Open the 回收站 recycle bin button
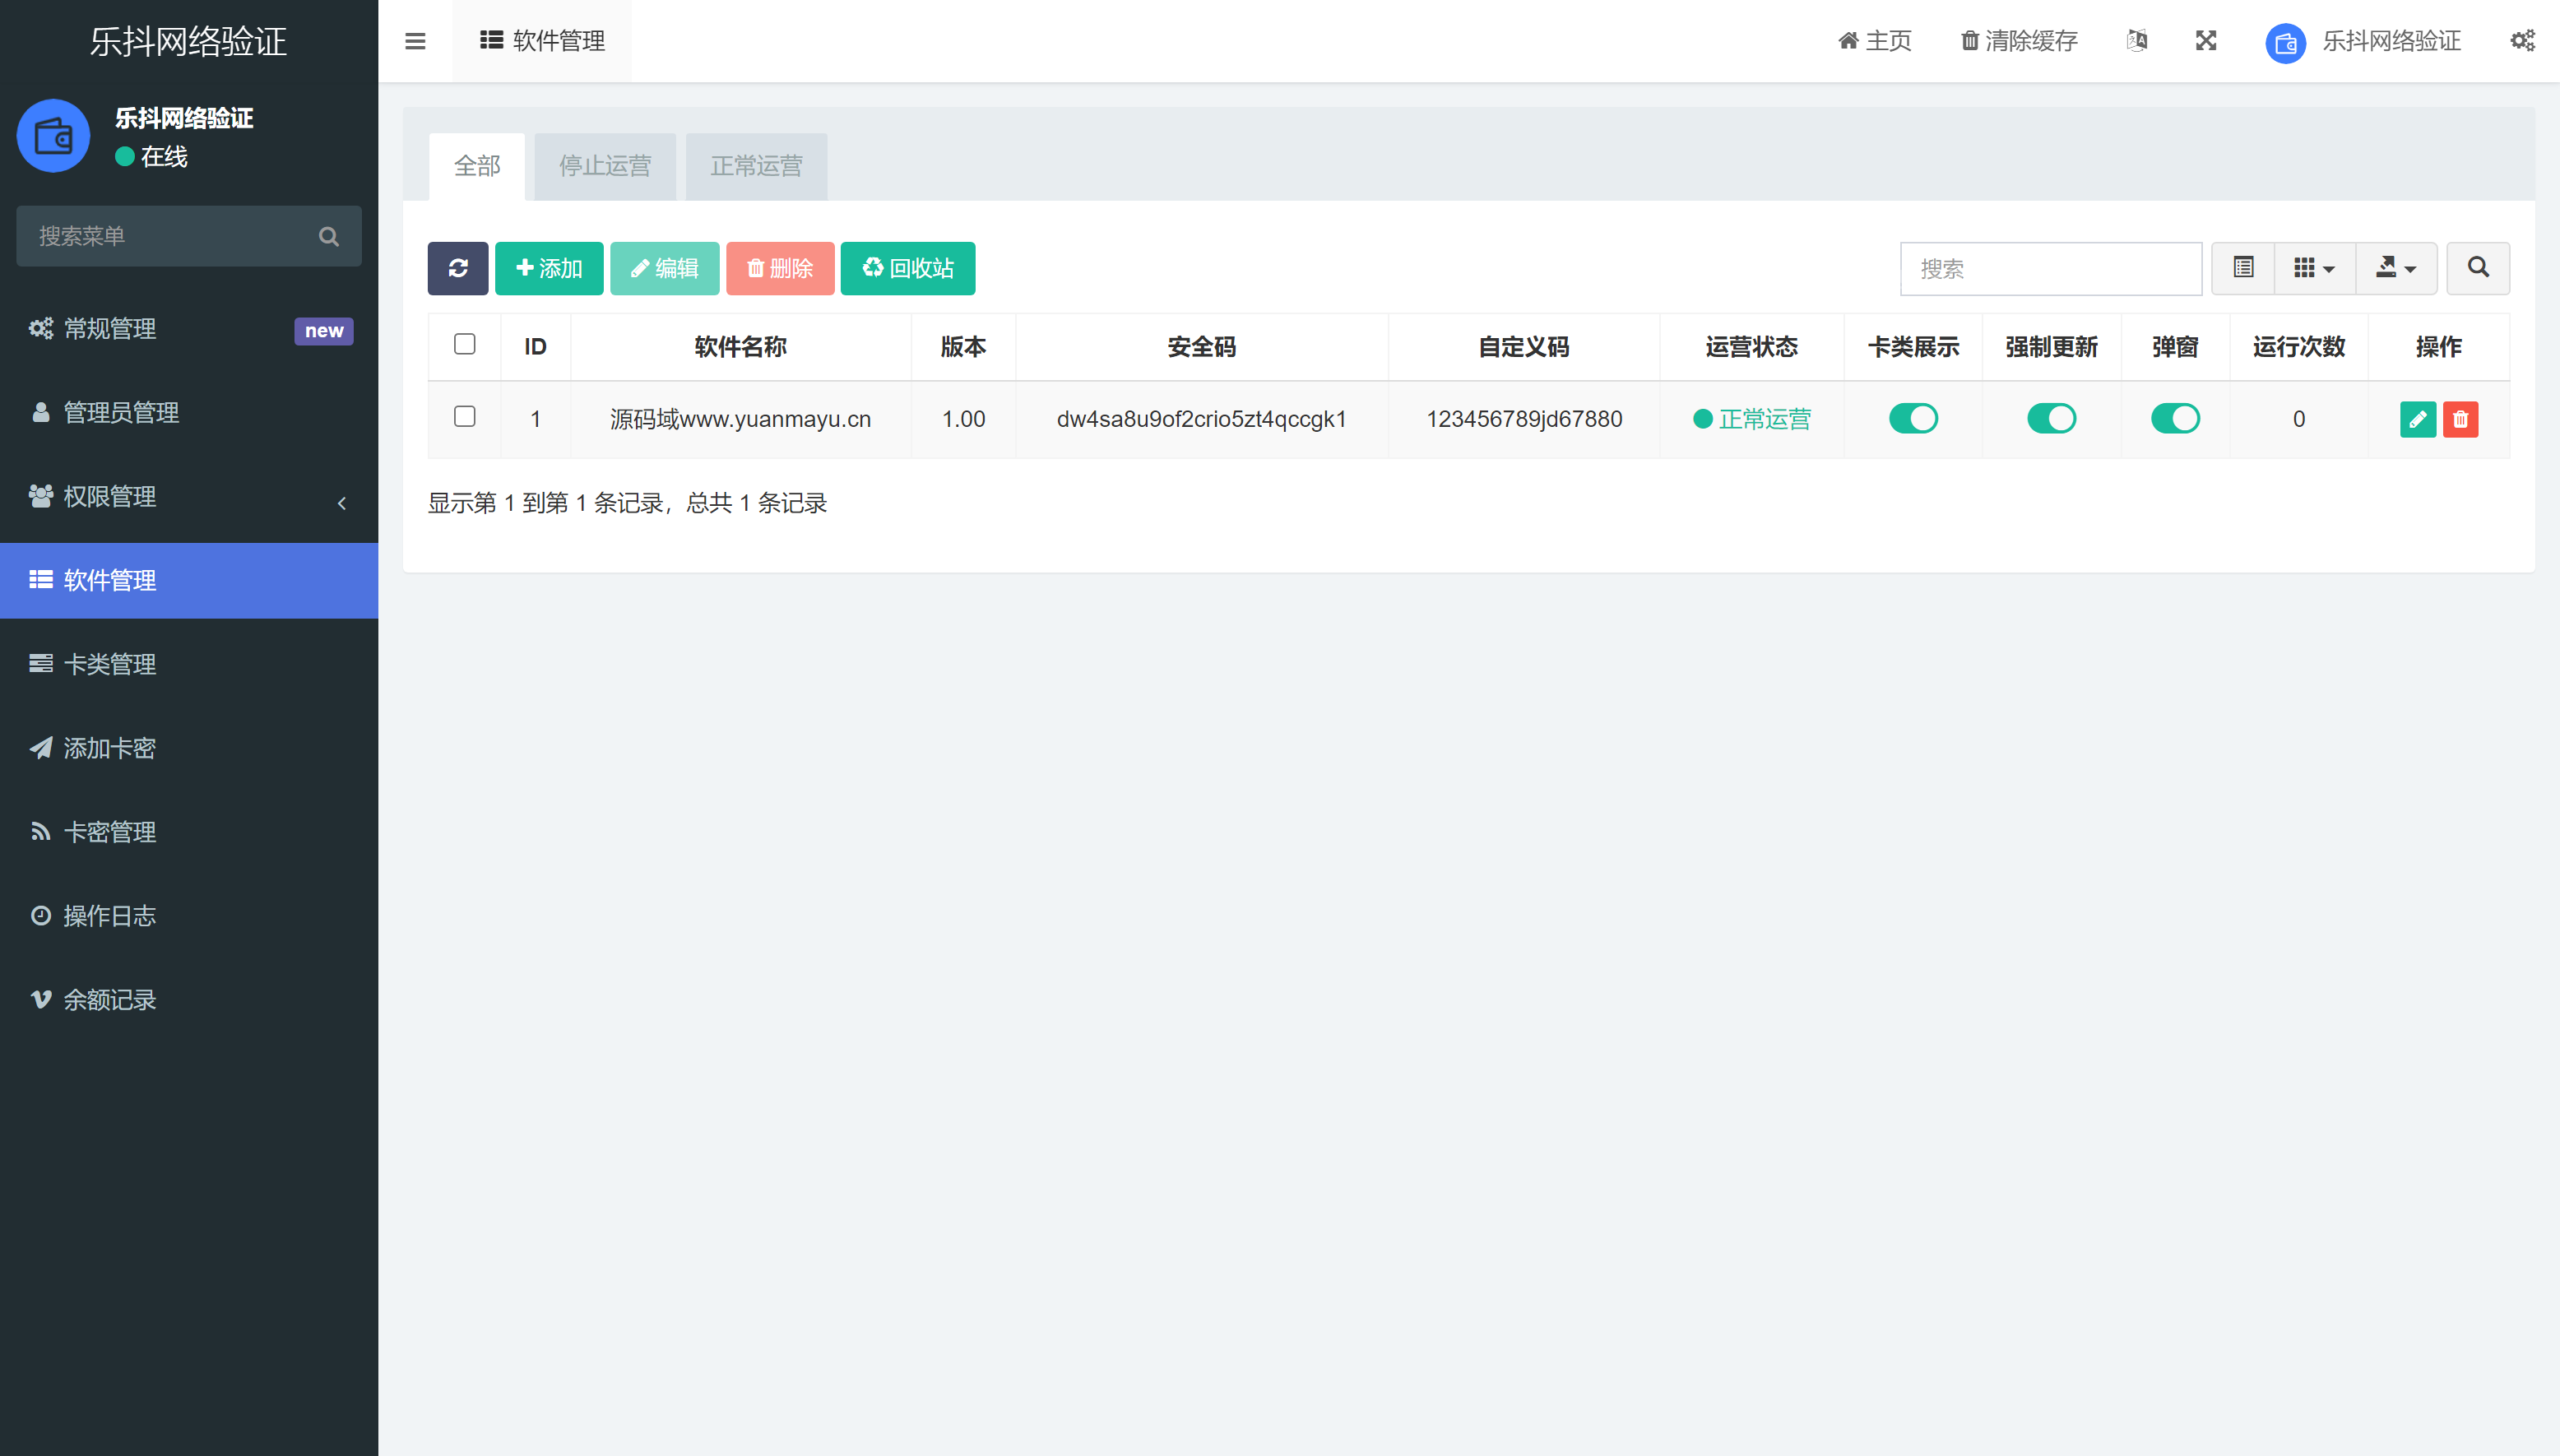The image size is (2560, 1456). click(x=907, y=268)
